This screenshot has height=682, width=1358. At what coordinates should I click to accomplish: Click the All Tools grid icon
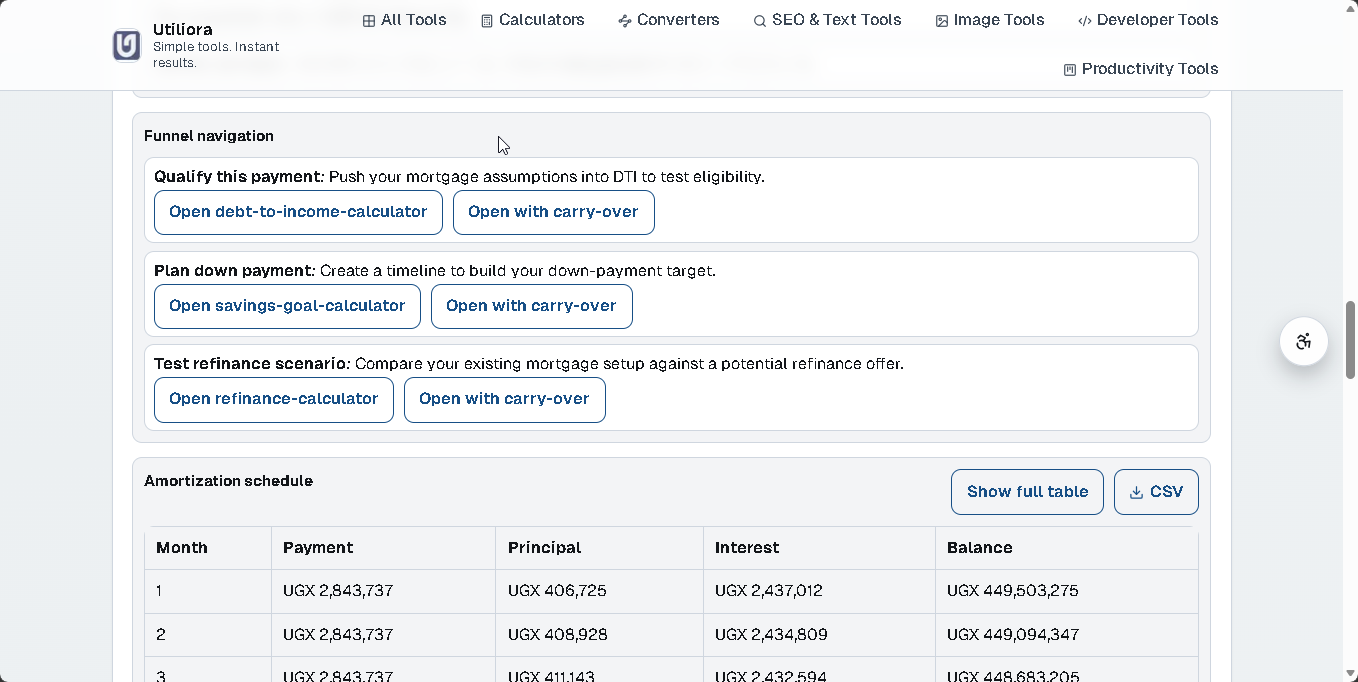369,21
